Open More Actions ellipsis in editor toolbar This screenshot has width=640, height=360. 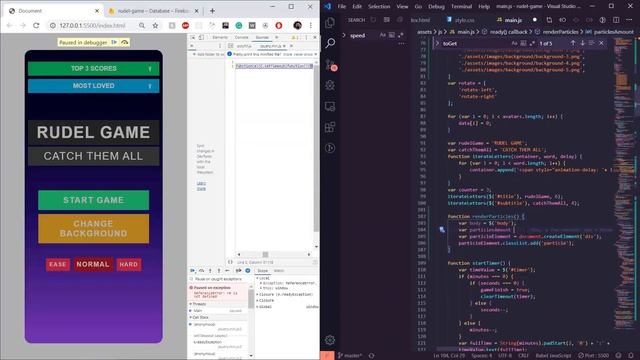[629, 20]
